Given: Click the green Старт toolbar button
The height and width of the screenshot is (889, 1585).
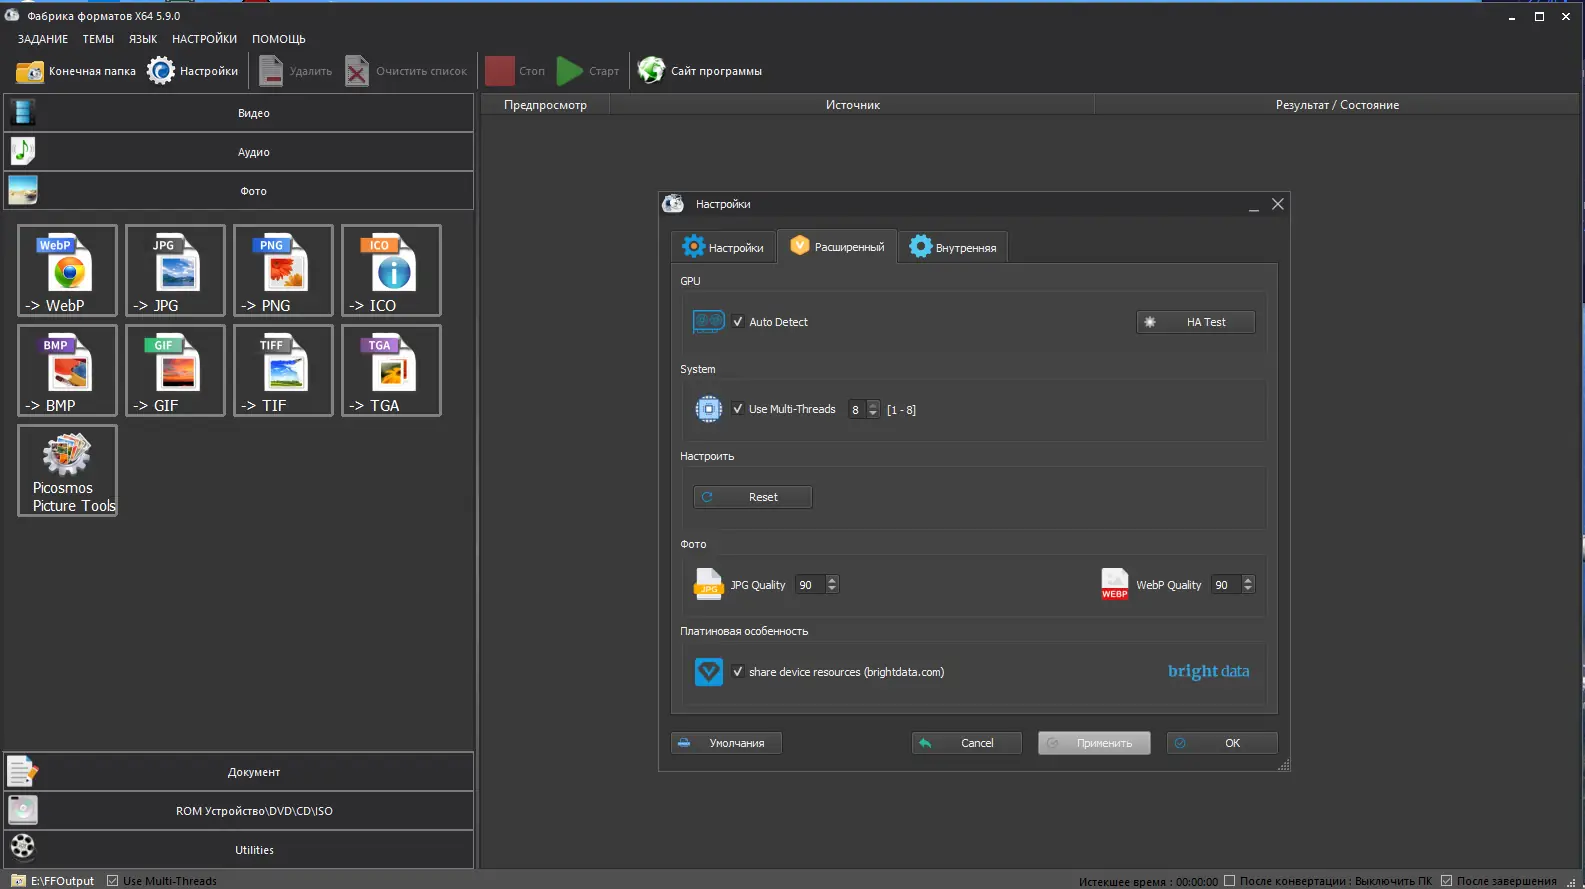Looking at the screenshot, I should point(588,71).
